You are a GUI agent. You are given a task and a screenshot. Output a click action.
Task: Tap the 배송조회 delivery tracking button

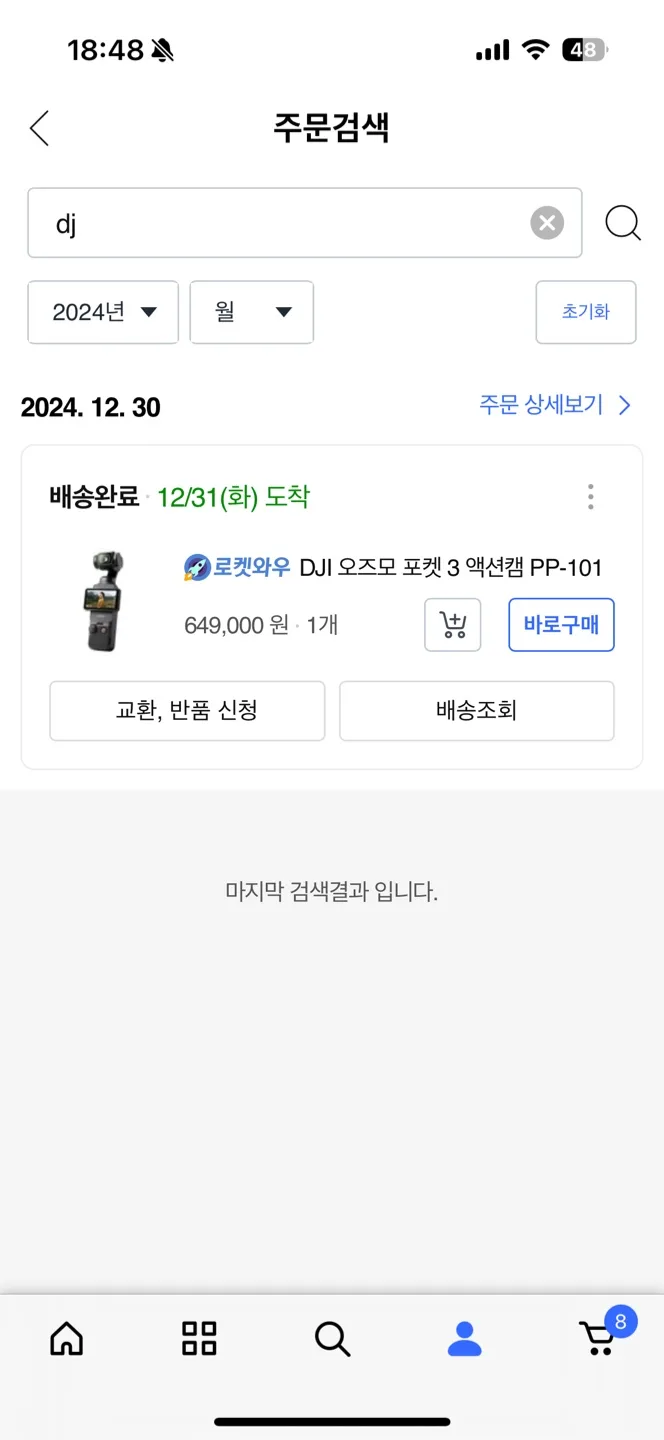click(477, 711)
